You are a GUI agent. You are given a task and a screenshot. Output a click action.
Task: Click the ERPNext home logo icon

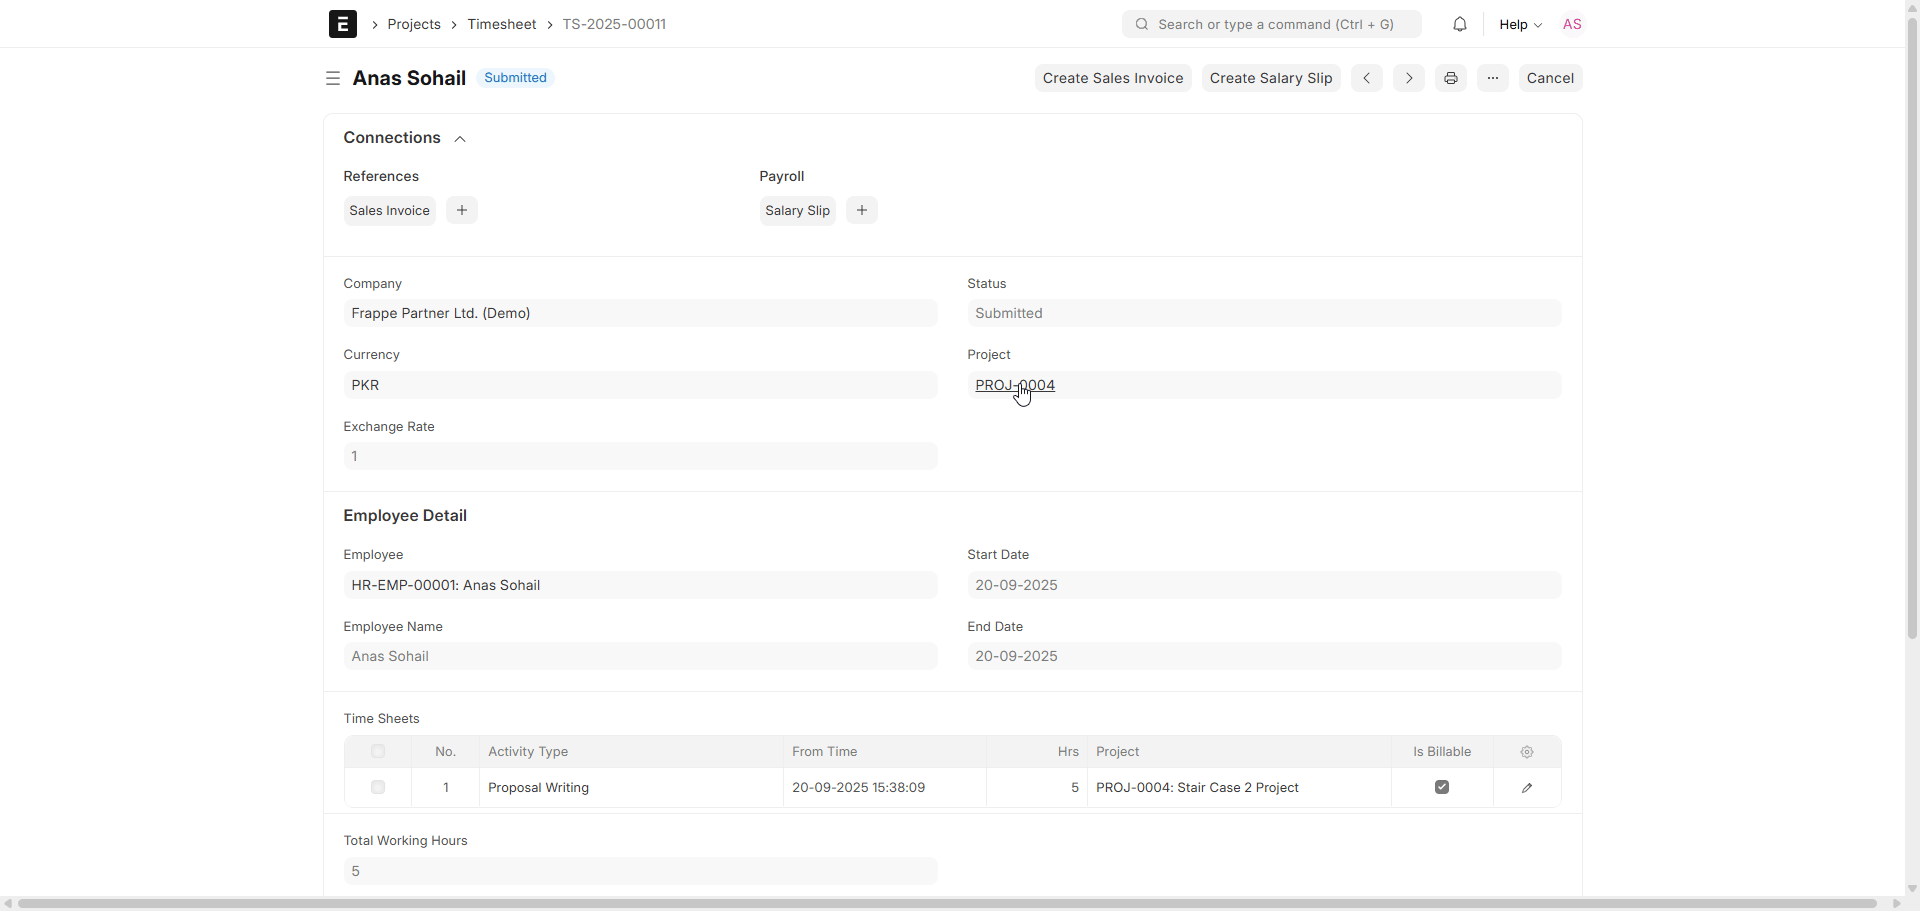[x=342, y=24]
